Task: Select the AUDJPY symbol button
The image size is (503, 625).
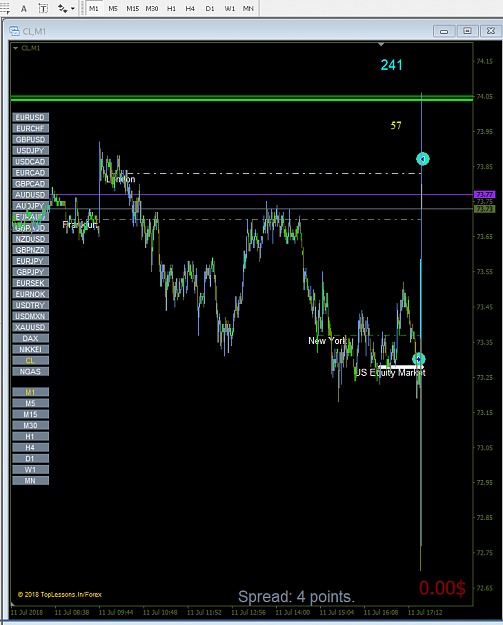Action: coord(30,206)
